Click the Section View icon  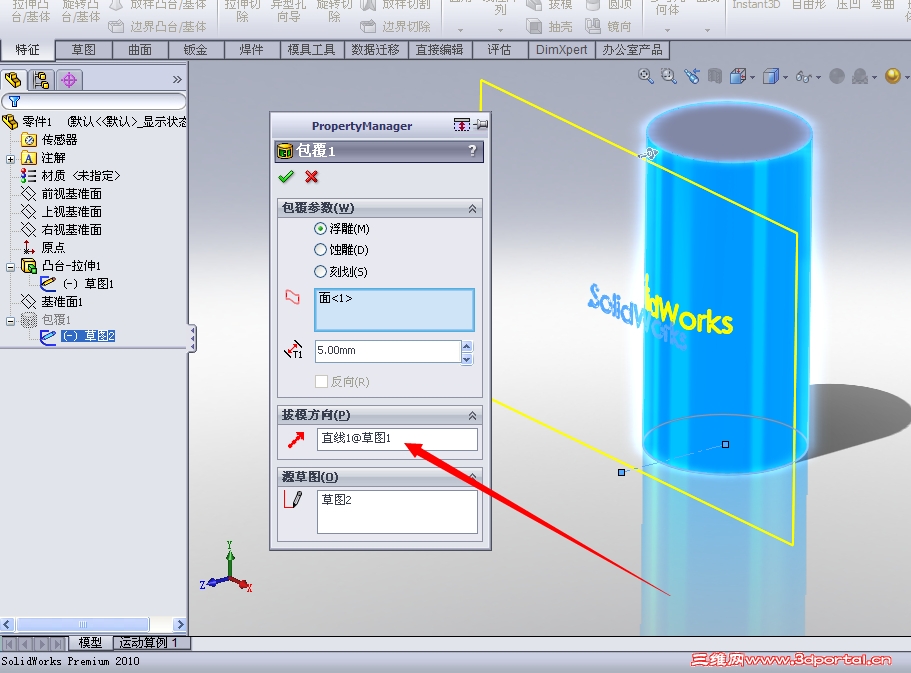pyautogui.click(x=715, y=76)
